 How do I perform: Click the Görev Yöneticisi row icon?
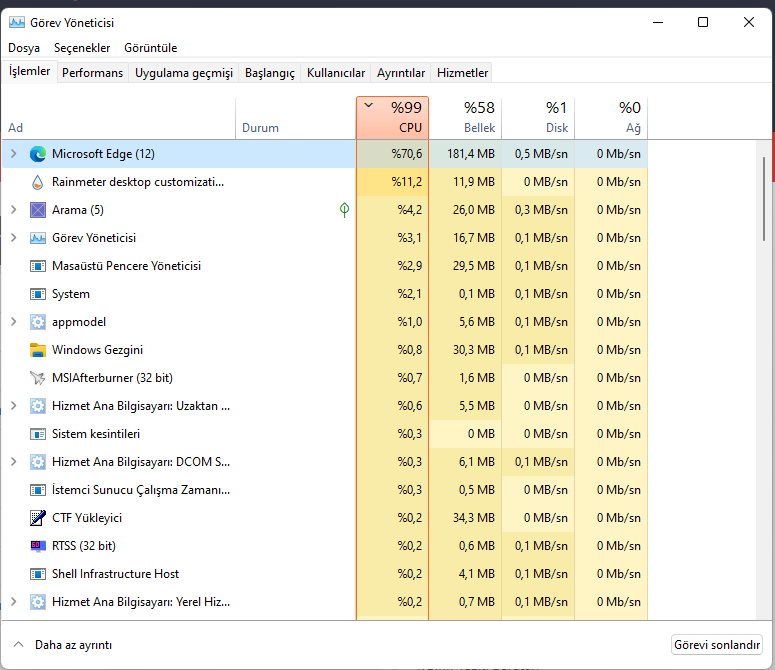pos(38,238)
